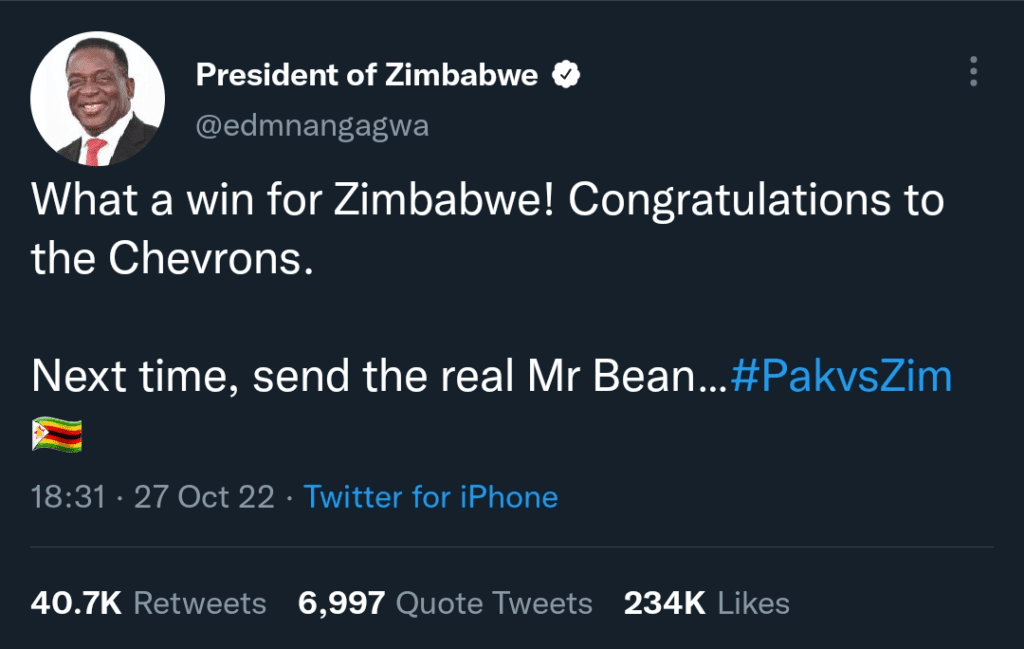Click the Quote Tweets label
Screen dimensions: 1024x649
[494, 603]
